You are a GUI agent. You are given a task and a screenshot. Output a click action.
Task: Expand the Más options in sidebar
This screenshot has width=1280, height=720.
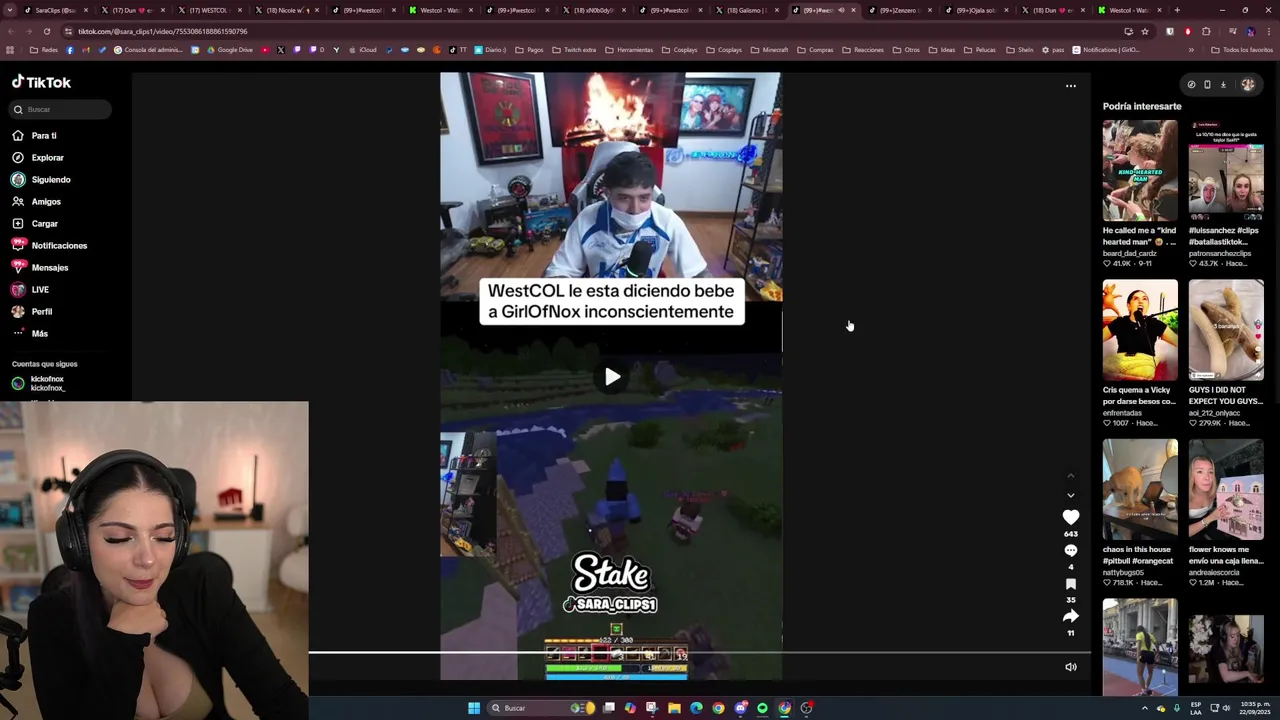pyautogui.click(x=30, y=333)
